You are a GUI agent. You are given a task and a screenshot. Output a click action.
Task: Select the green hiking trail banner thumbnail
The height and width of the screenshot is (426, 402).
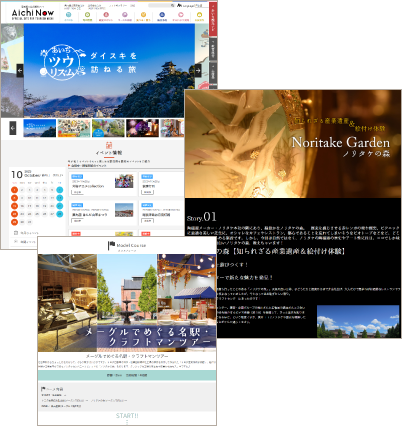[108, 128]
